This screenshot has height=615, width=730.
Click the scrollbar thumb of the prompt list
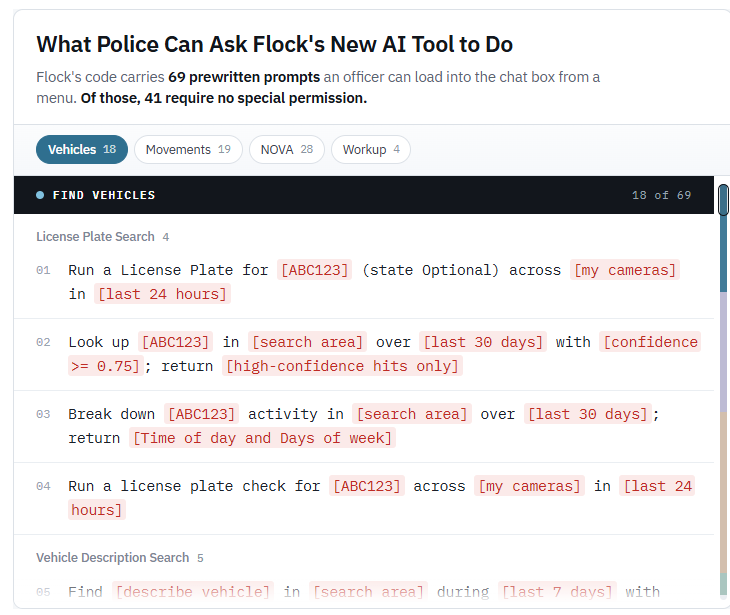pyautogui.click(x=723, y=200)
